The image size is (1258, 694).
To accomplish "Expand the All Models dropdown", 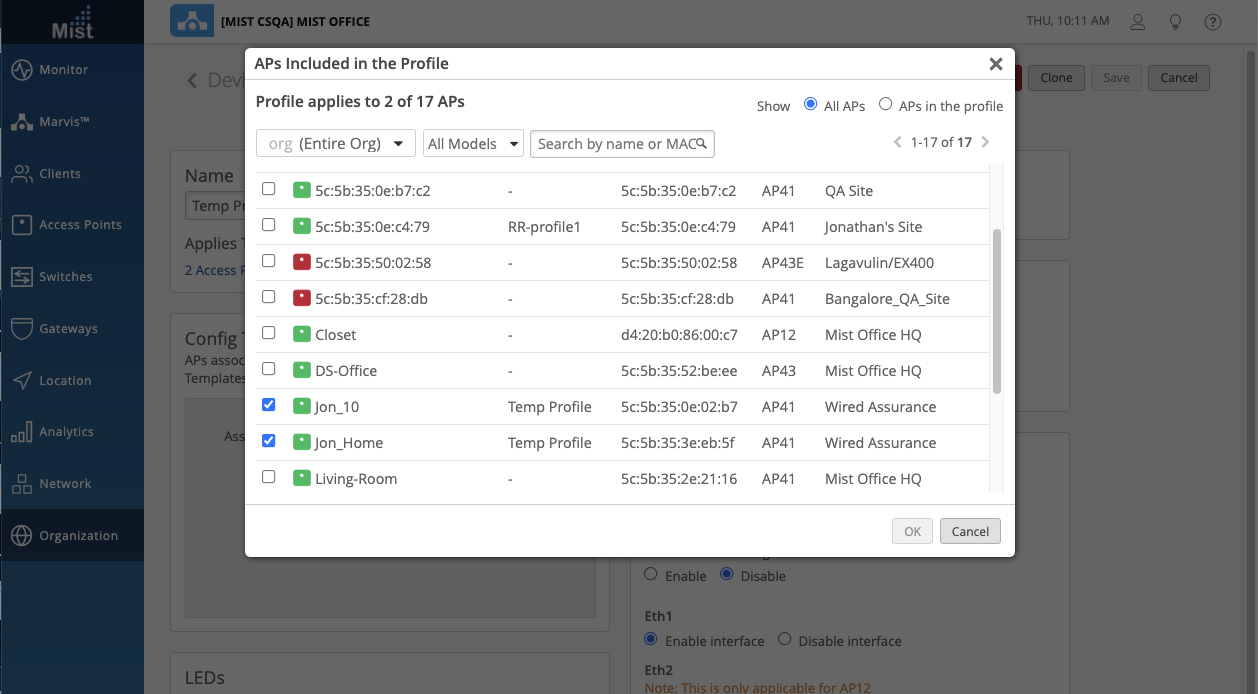I will tap(473, 144).
